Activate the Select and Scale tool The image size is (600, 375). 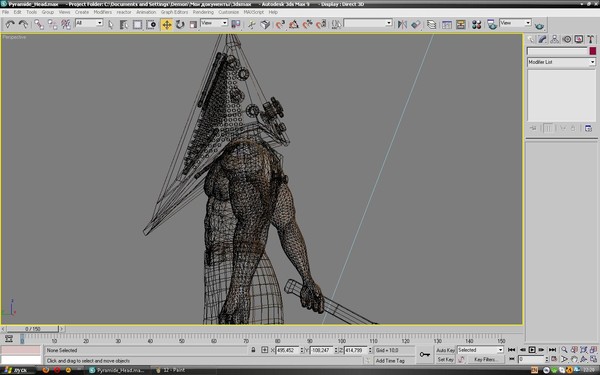pyautogui.click(x=193, y=24)
